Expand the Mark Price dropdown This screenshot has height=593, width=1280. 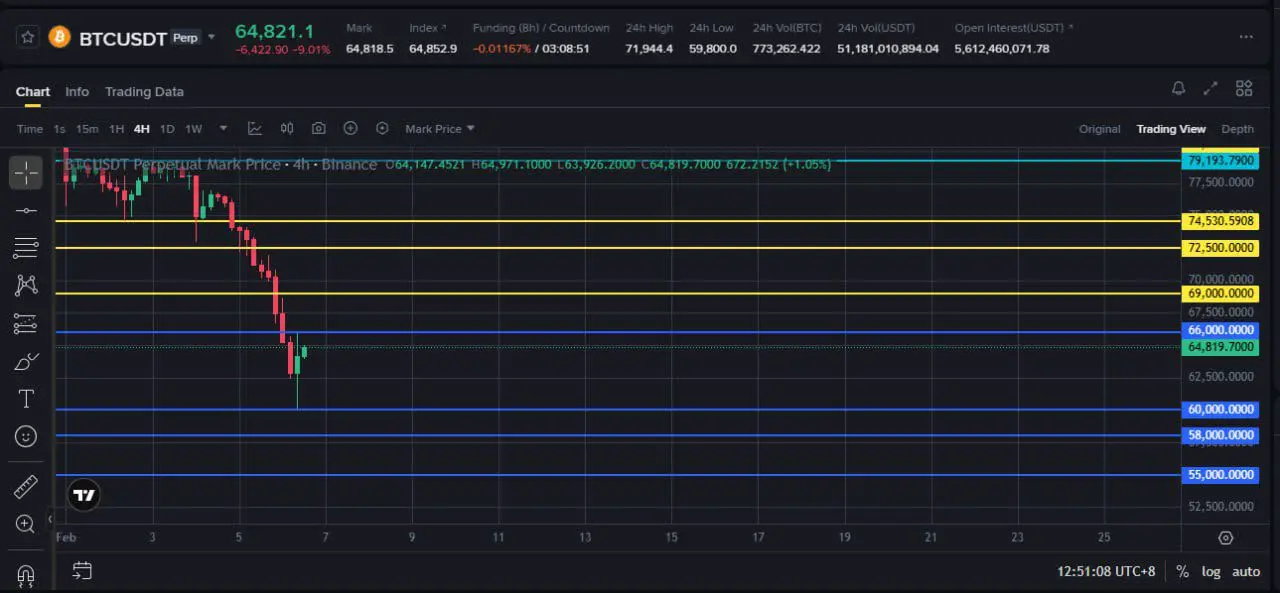pyautogui.click(x=439, y=129)
